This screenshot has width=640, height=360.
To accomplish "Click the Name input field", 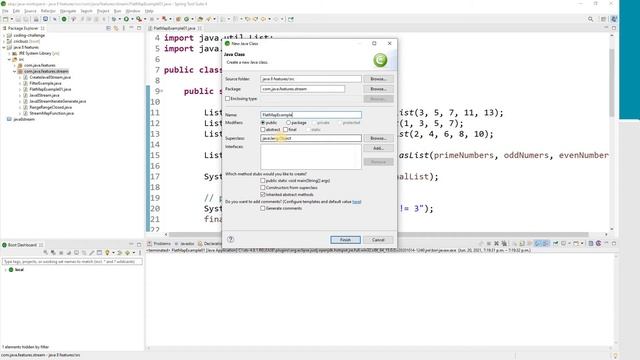I will (x=311, y=115).
